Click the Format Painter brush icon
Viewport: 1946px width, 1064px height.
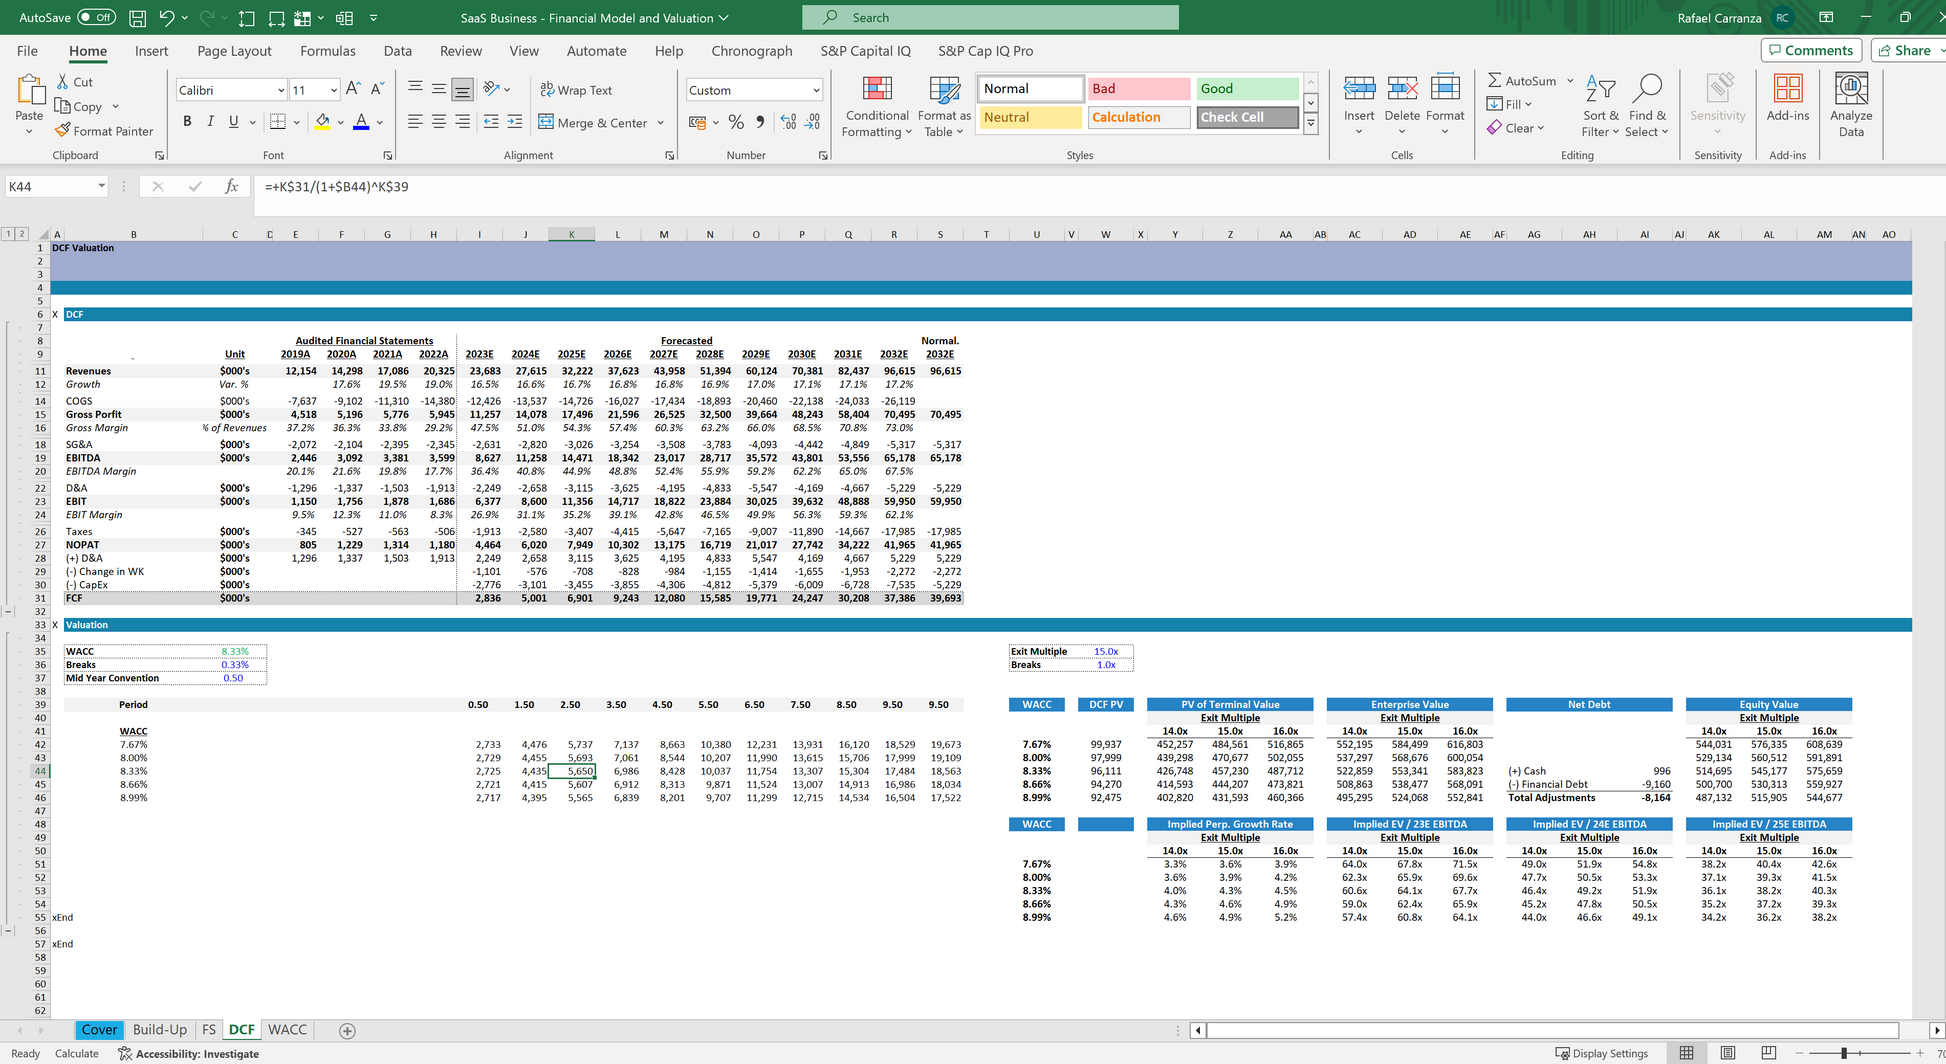click(x=63, y=131)
